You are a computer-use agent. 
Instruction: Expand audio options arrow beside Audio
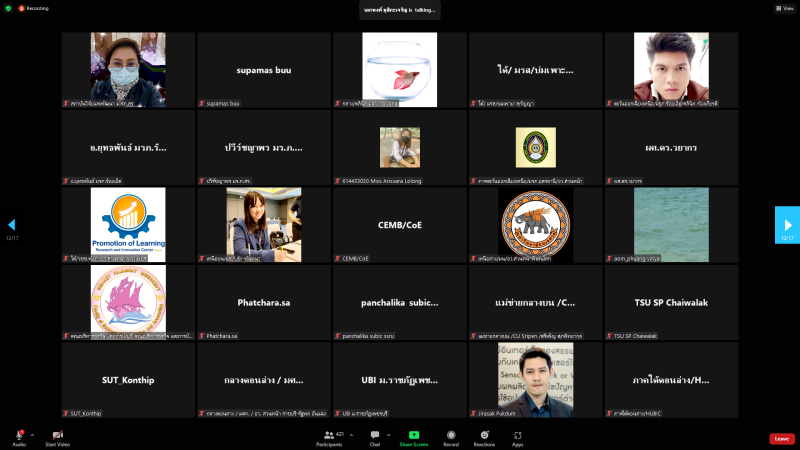click(32, 434)
